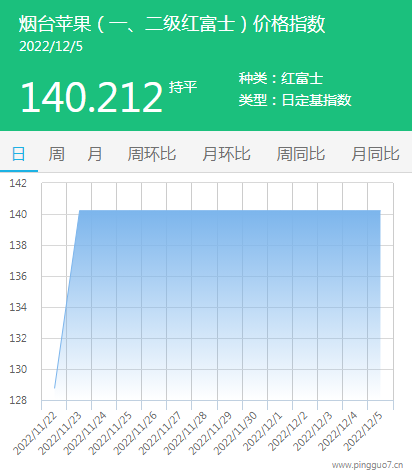Click the 2022/12/5 date under title
412x474 pixels.
coord(51,47)
